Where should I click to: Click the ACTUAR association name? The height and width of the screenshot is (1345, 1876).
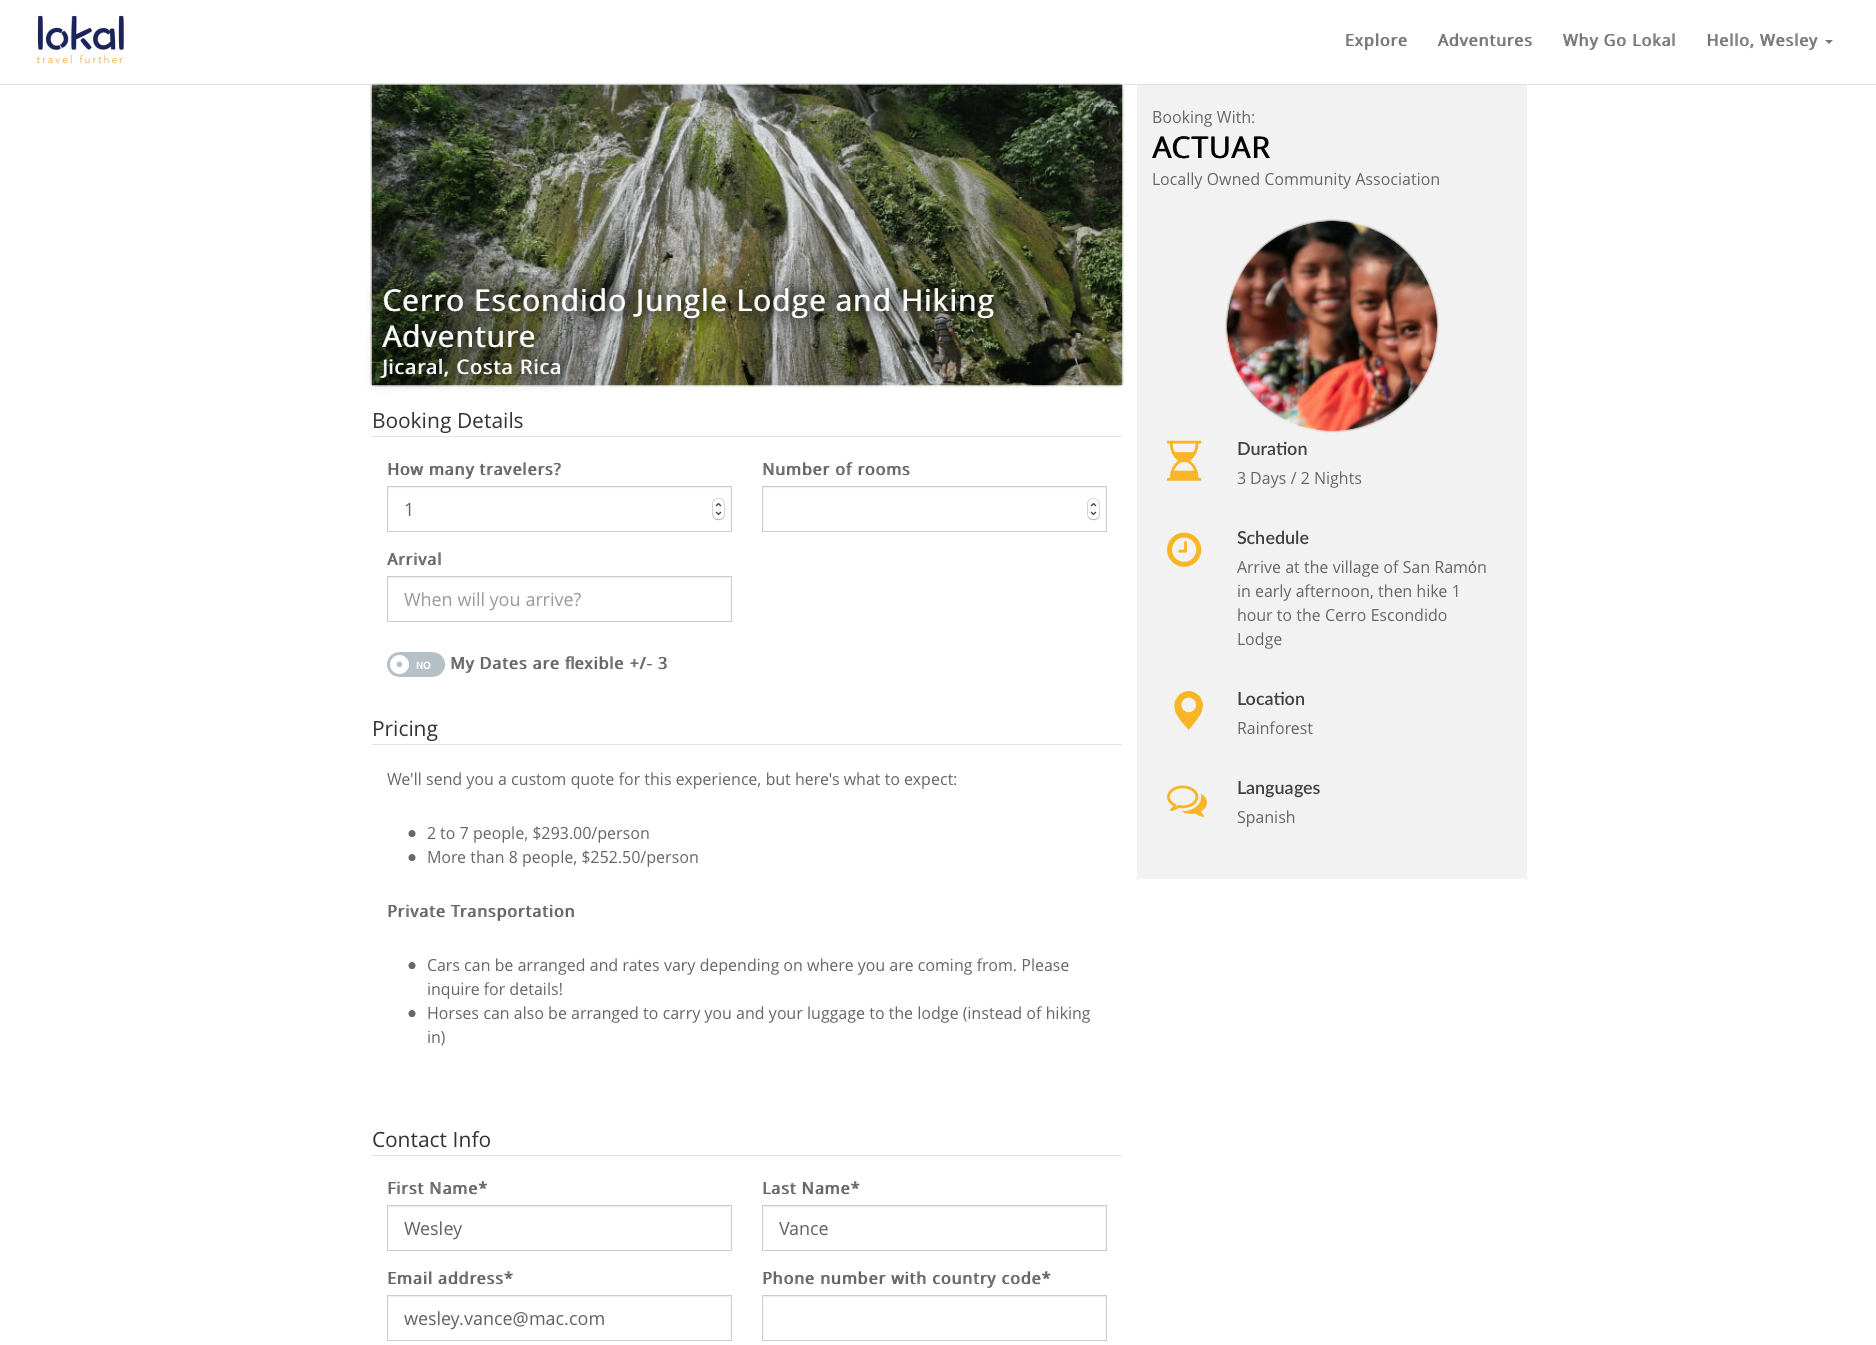[x=1211, y=147]
